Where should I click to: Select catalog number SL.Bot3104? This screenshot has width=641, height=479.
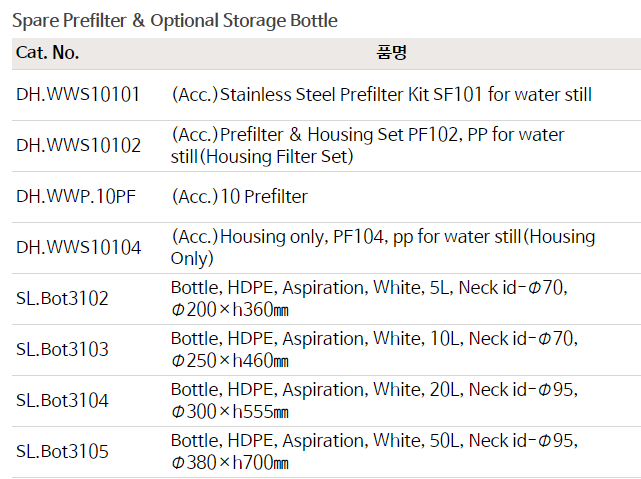(62, 401)
